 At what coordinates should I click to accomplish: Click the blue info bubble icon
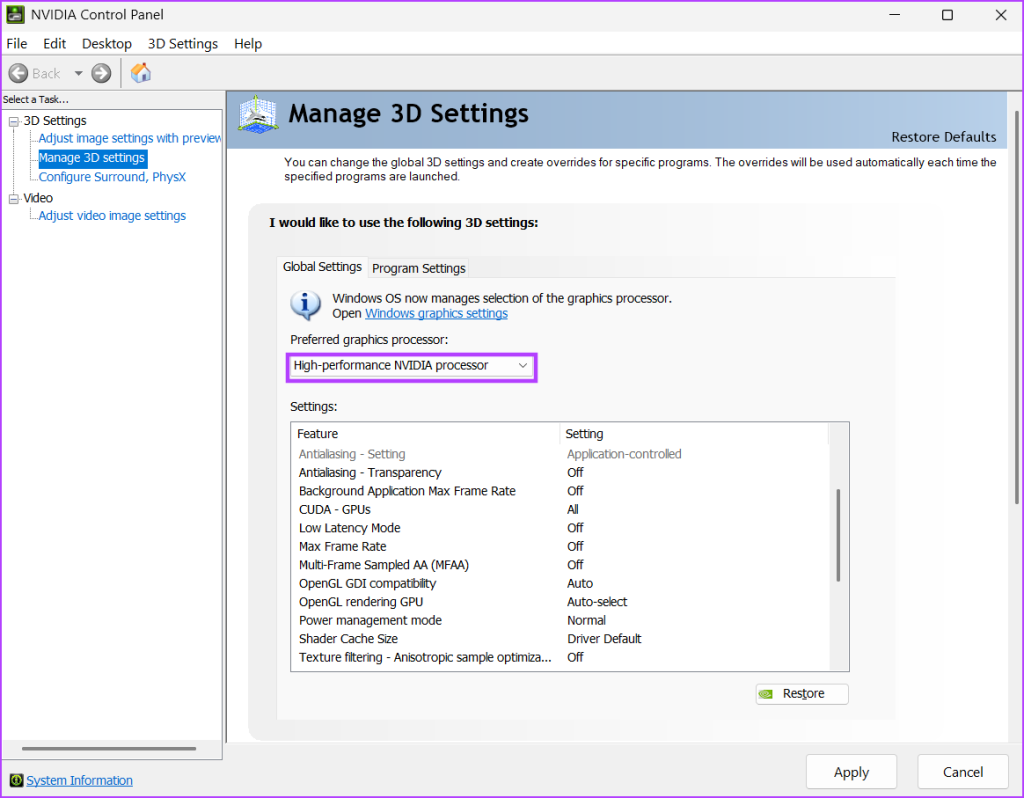click(x=305, y=305)
